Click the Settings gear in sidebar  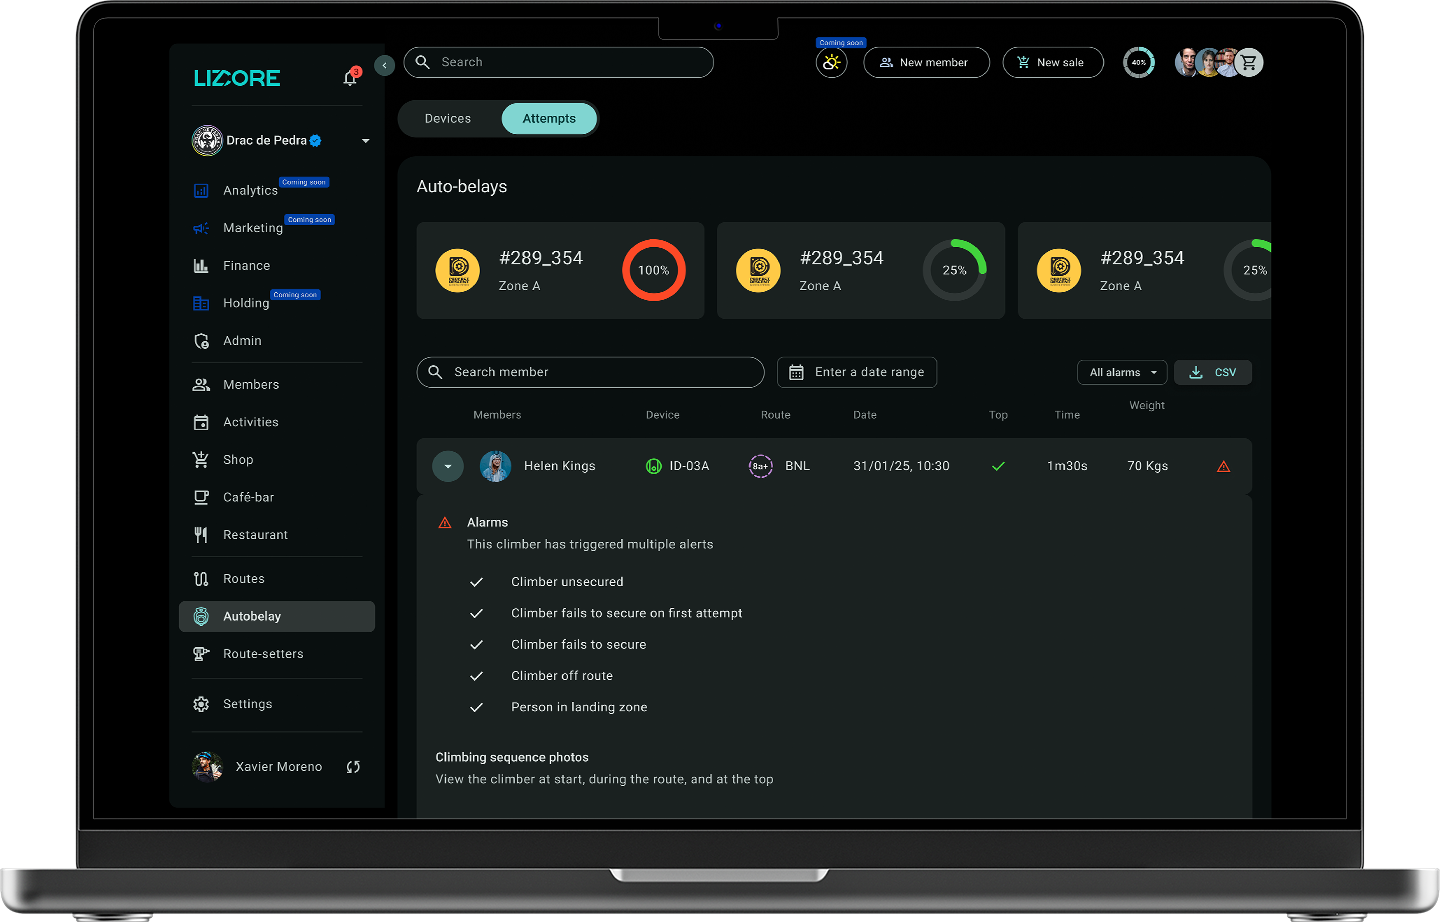coord(201,704)
